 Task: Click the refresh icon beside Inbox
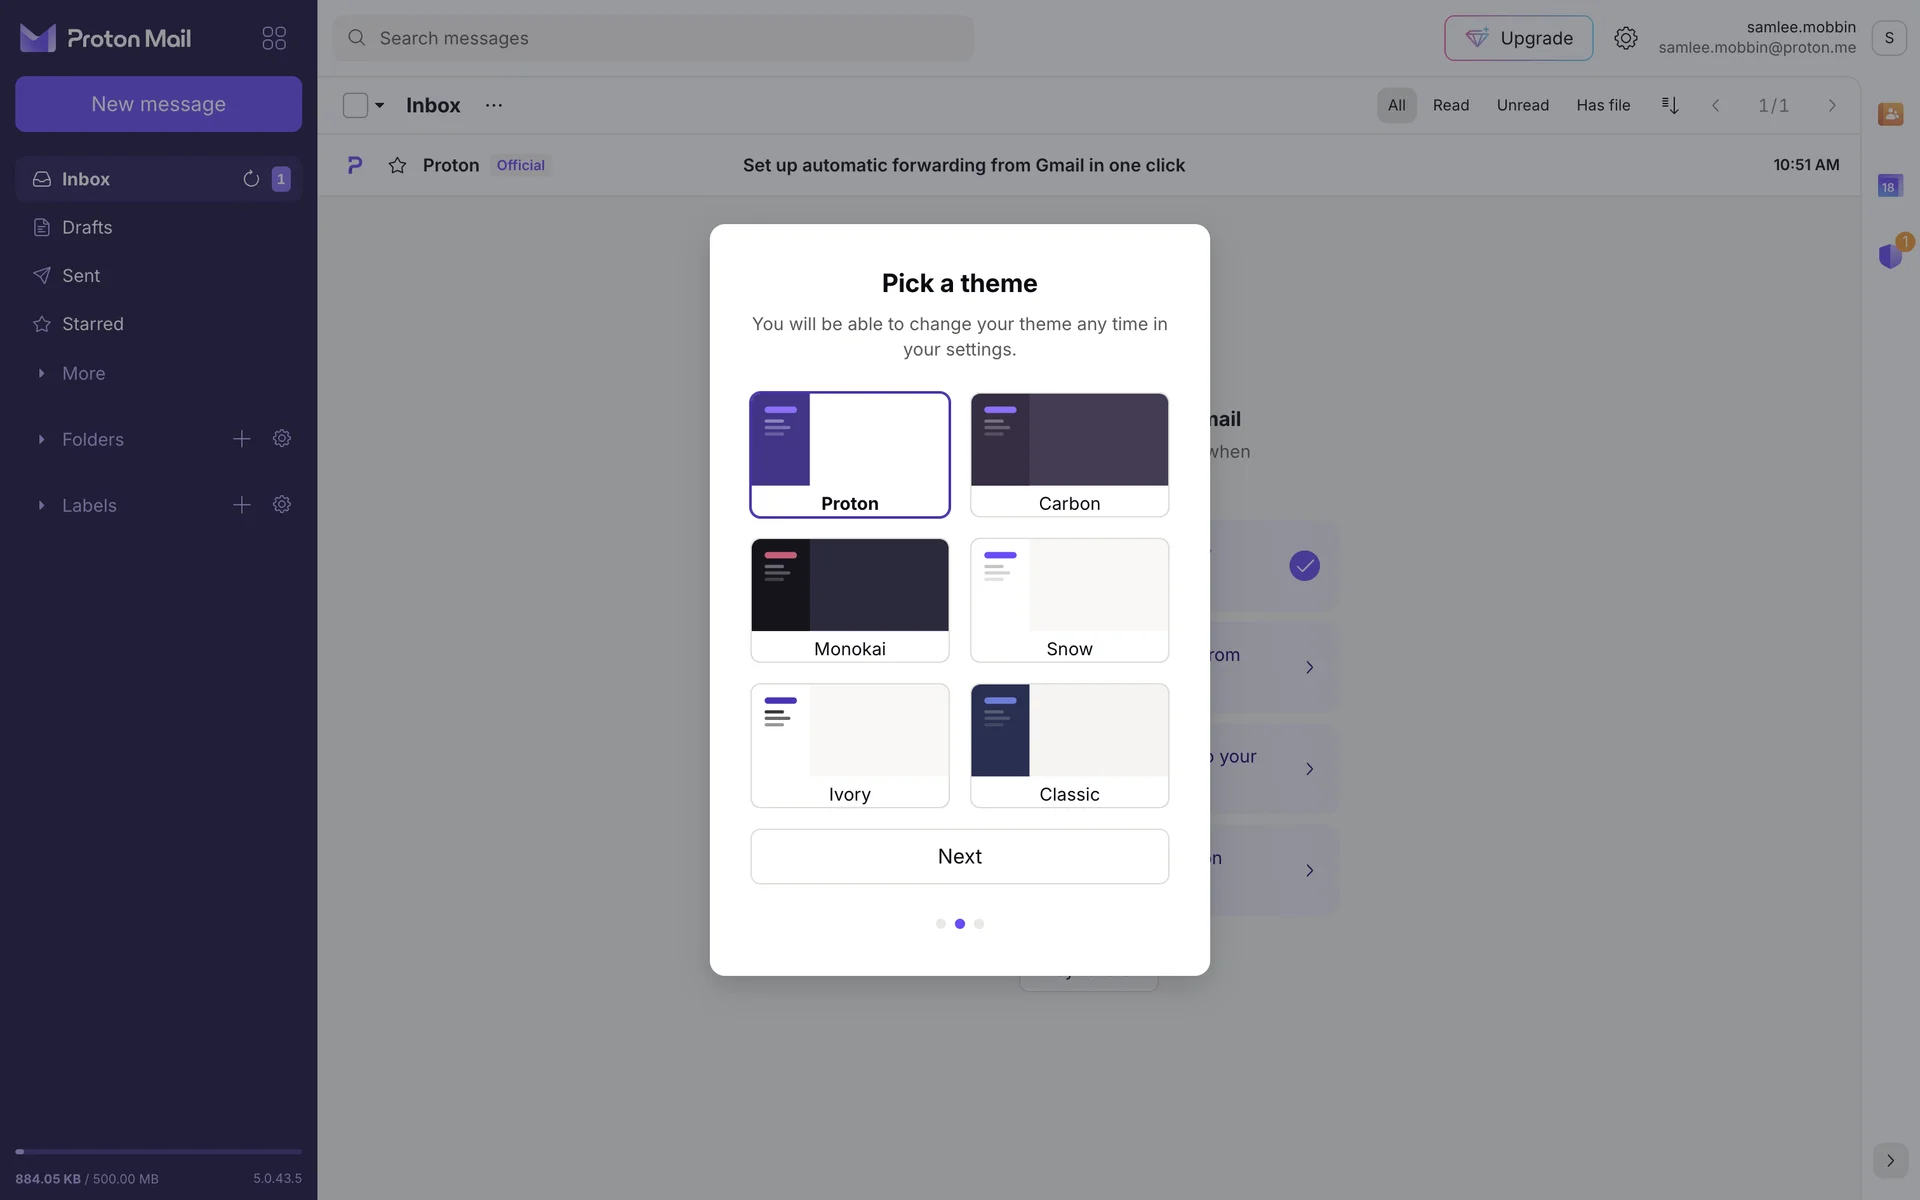[251, 179]
